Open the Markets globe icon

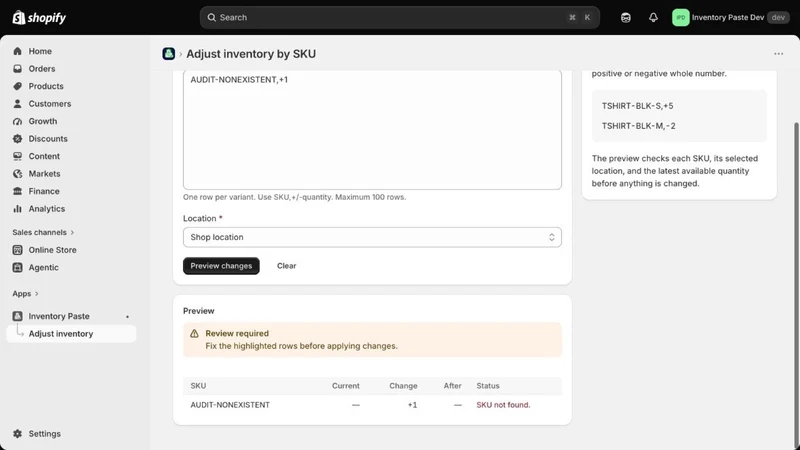pos(17,173)
